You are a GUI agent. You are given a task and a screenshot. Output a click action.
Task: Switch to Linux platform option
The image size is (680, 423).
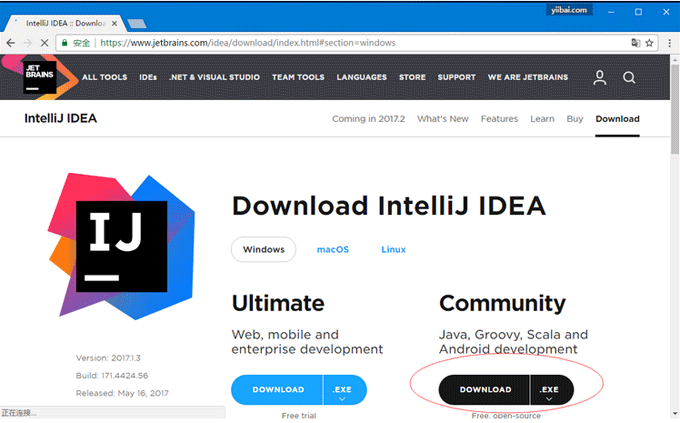393,249
